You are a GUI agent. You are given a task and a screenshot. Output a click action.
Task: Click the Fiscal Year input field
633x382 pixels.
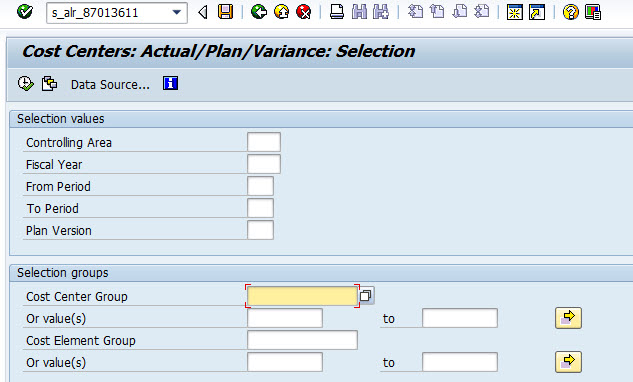tap(264, 164)
